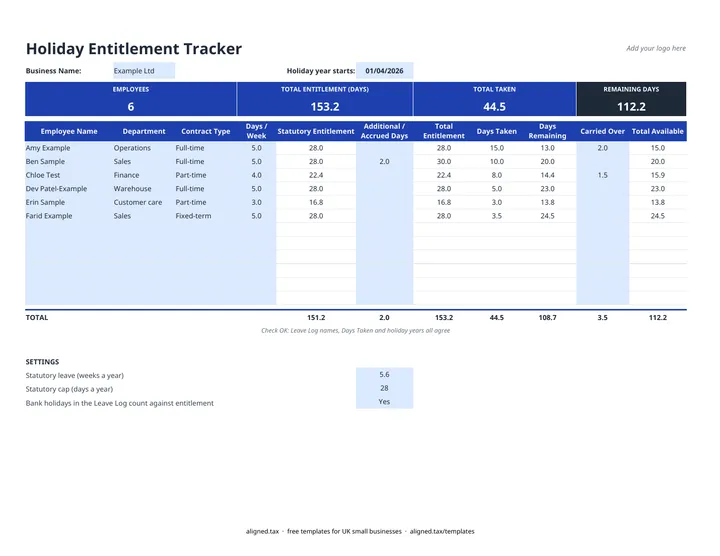Viewport: 720px width, 556px height.
Task: Click Chloe Test's 4.0 days per week
Action: pyautogui.click(x=256, y=175)
